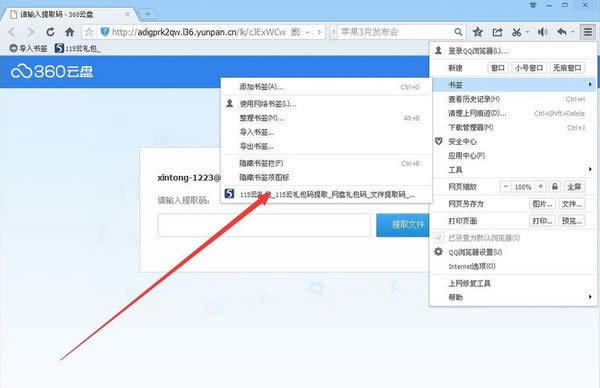The image size is (600, 388).
Task: Click the 360云盘 cloud logo
Action: click(52, 72)
